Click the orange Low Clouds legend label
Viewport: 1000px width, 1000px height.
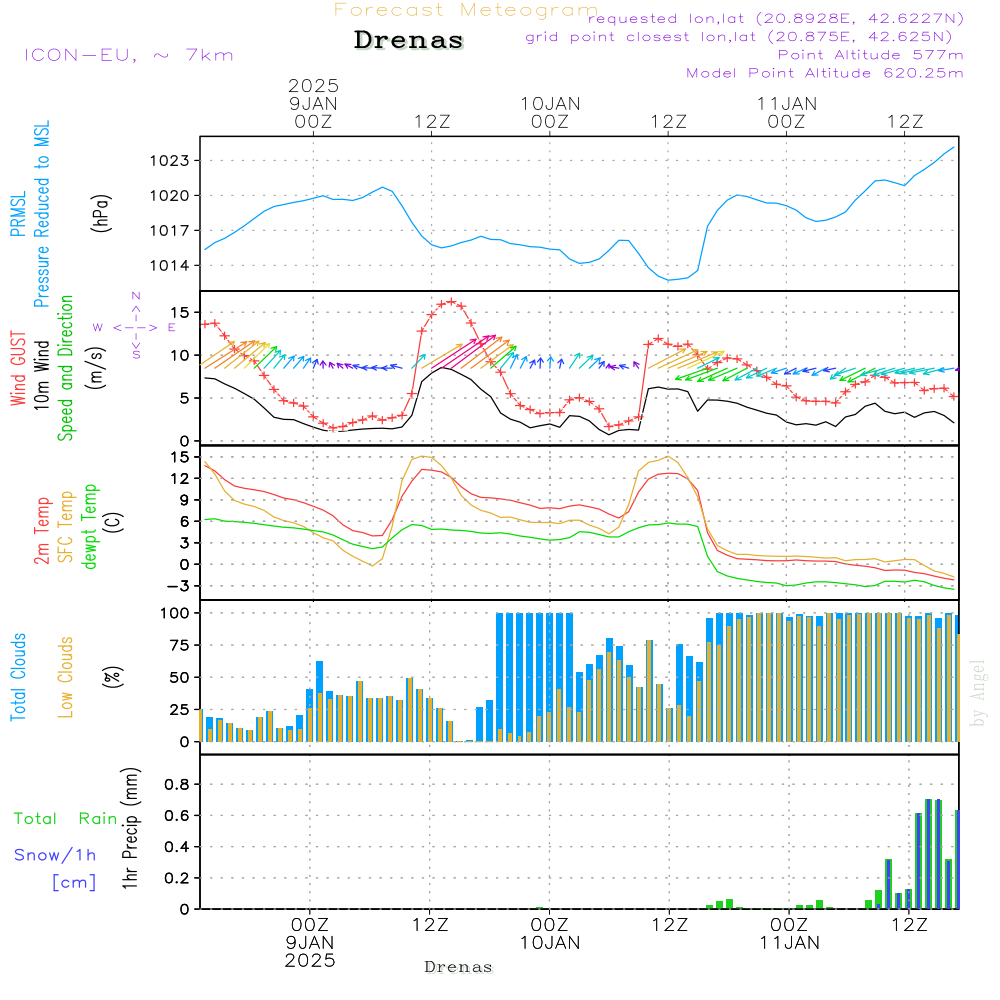click(66, 677)
